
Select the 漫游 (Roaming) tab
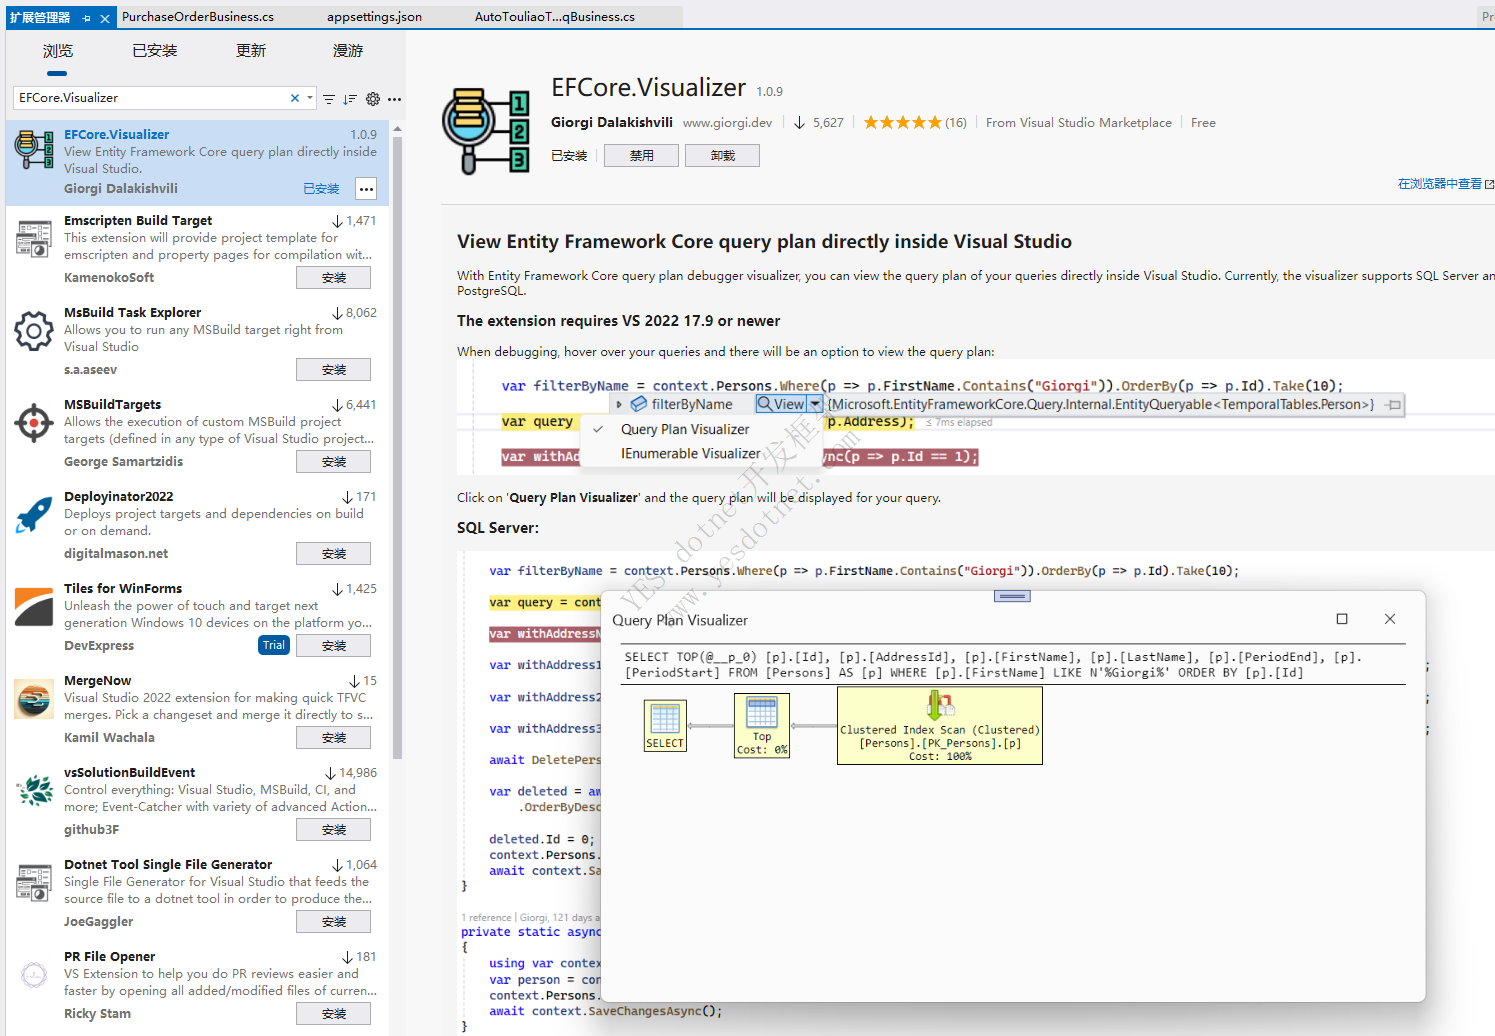[x=348, y=51]
